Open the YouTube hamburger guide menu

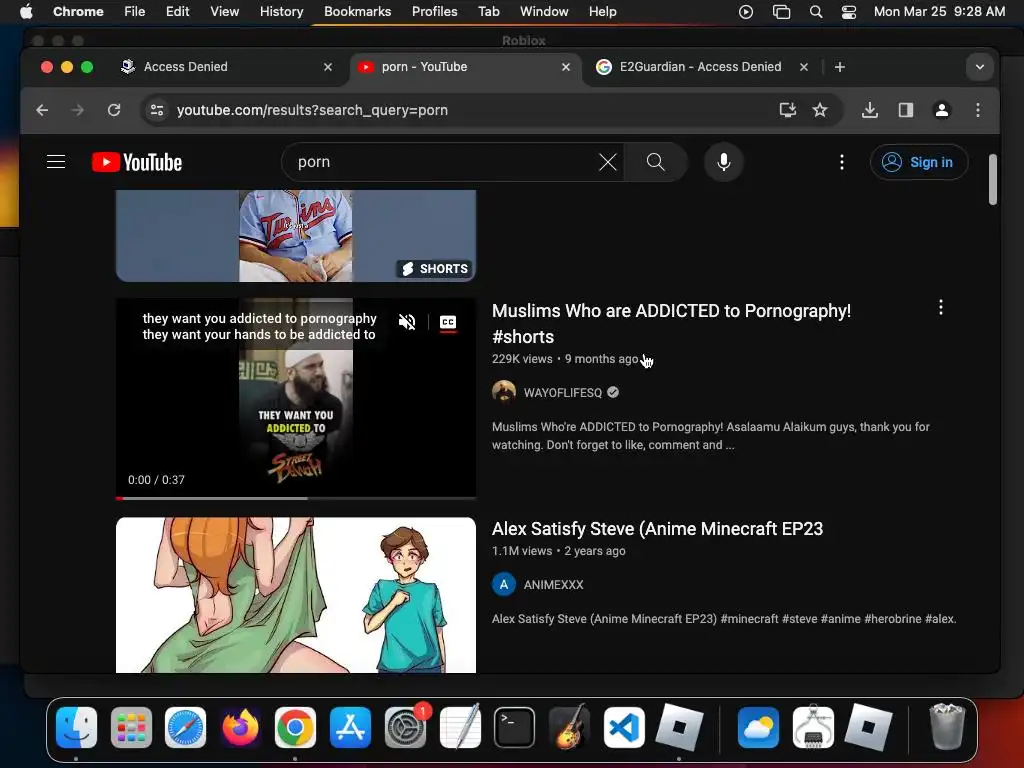point(56,162)
